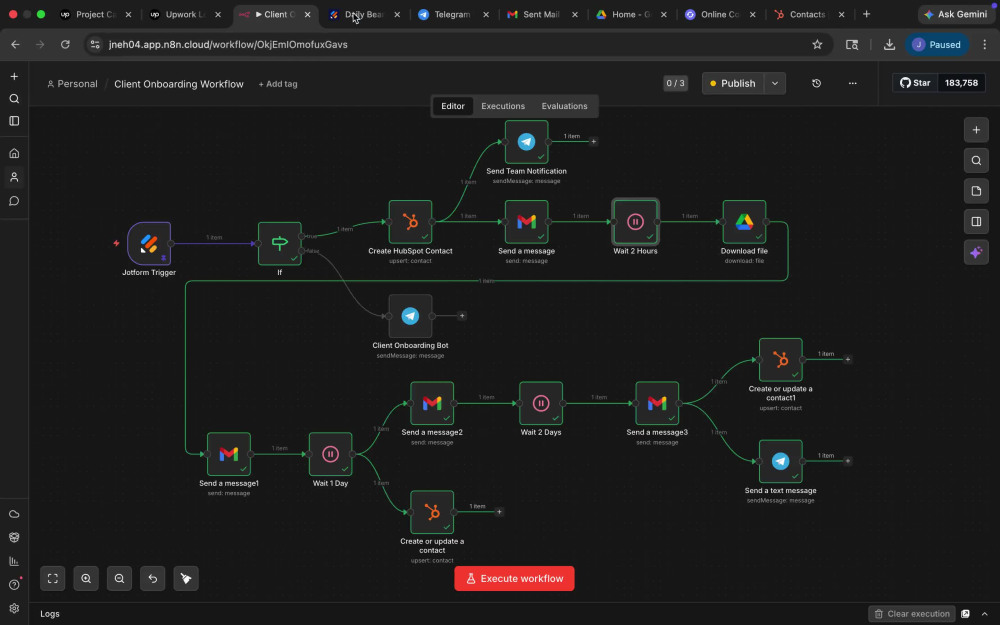The image size is (1000, 625).
Task: Click the Clear execution button
Action: pyautogui.click(x=911, y=614)
